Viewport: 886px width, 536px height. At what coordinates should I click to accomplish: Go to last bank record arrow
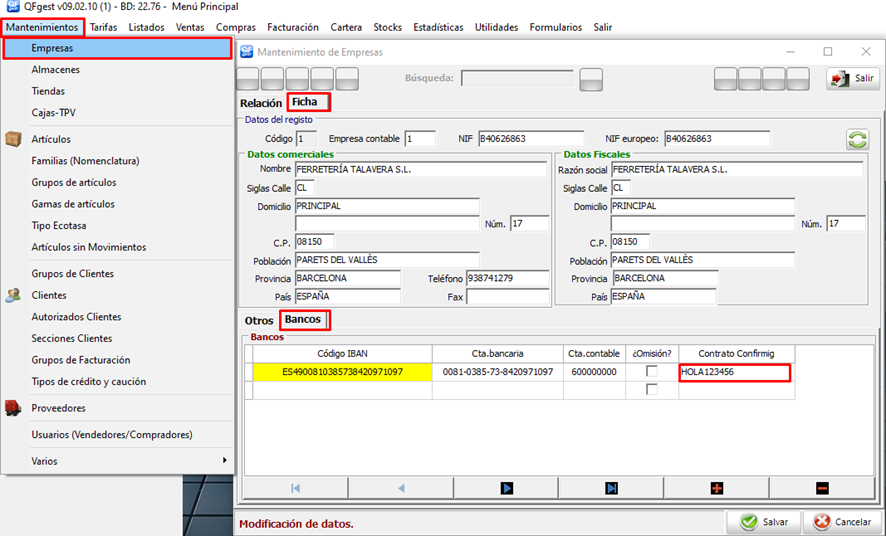click(611, 488)
